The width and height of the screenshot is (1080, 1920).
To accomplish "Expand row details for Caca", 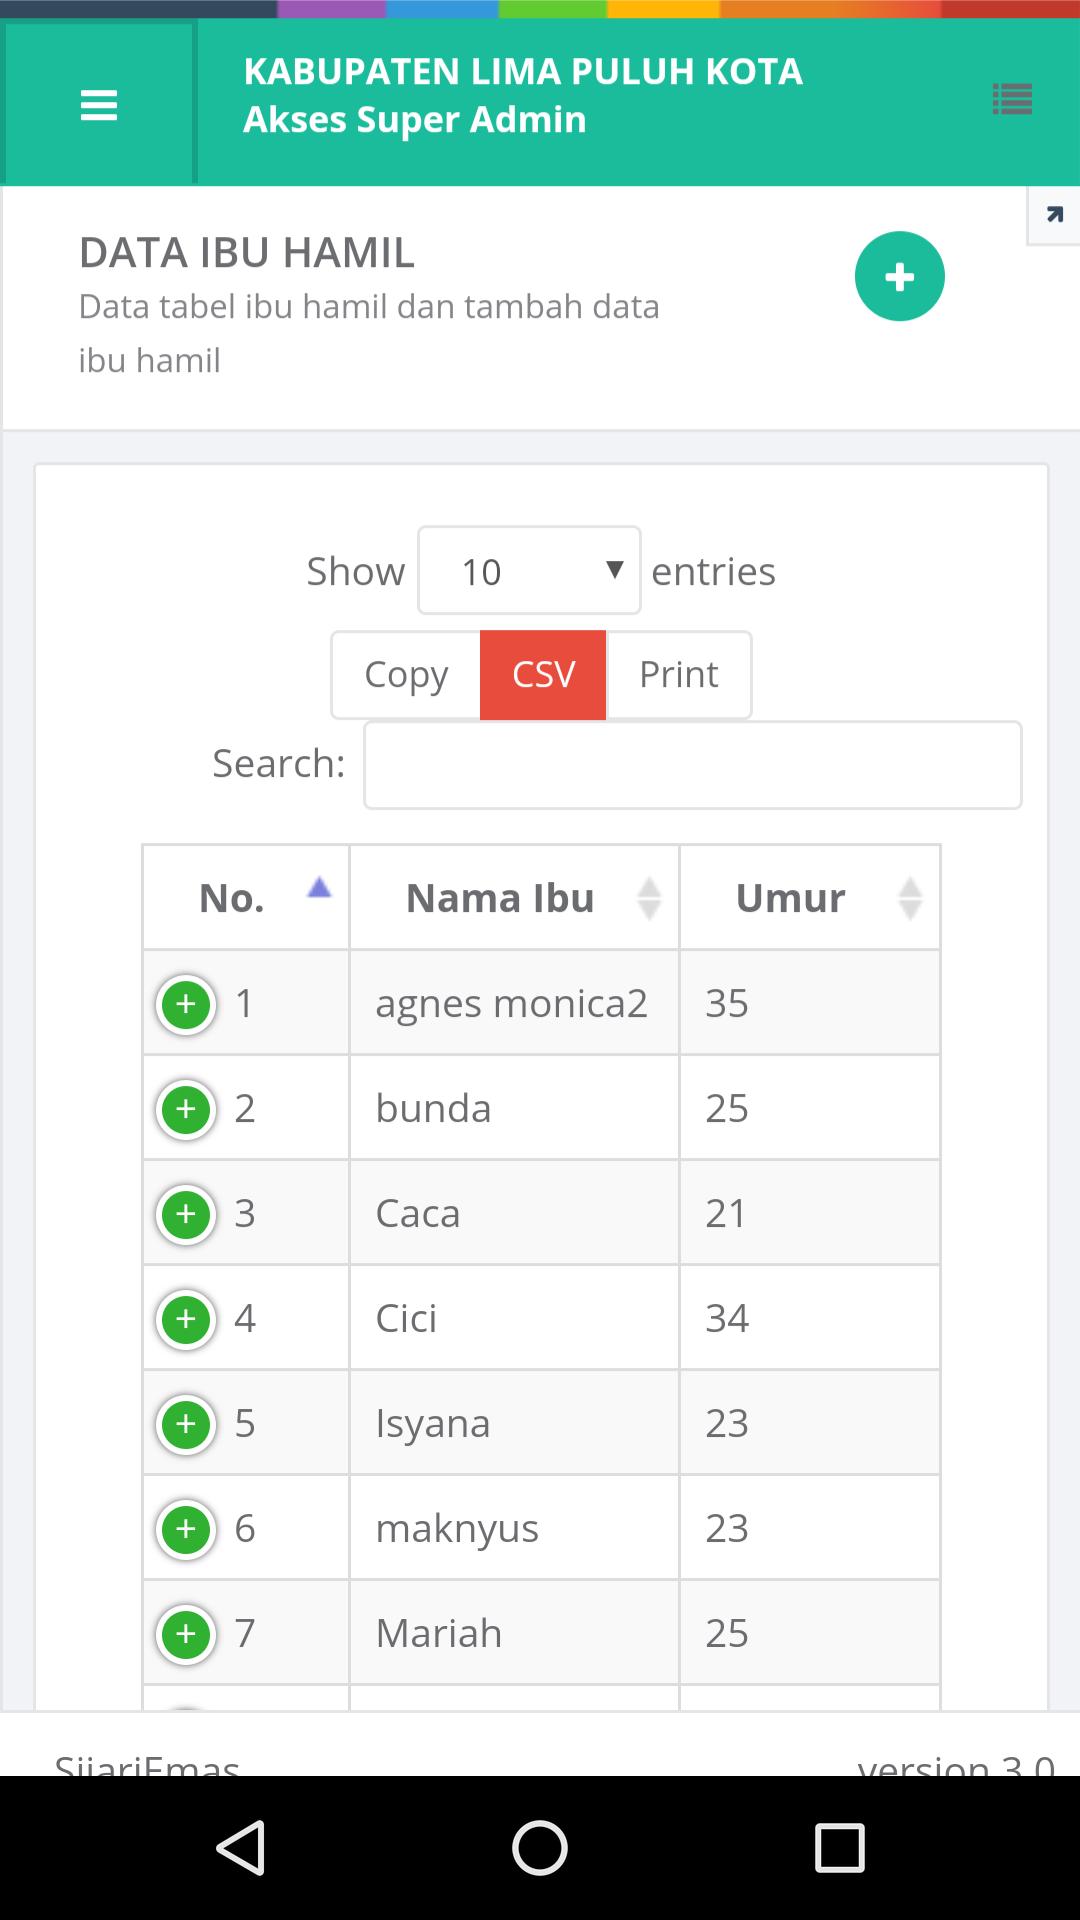I will coord(186,1213).
